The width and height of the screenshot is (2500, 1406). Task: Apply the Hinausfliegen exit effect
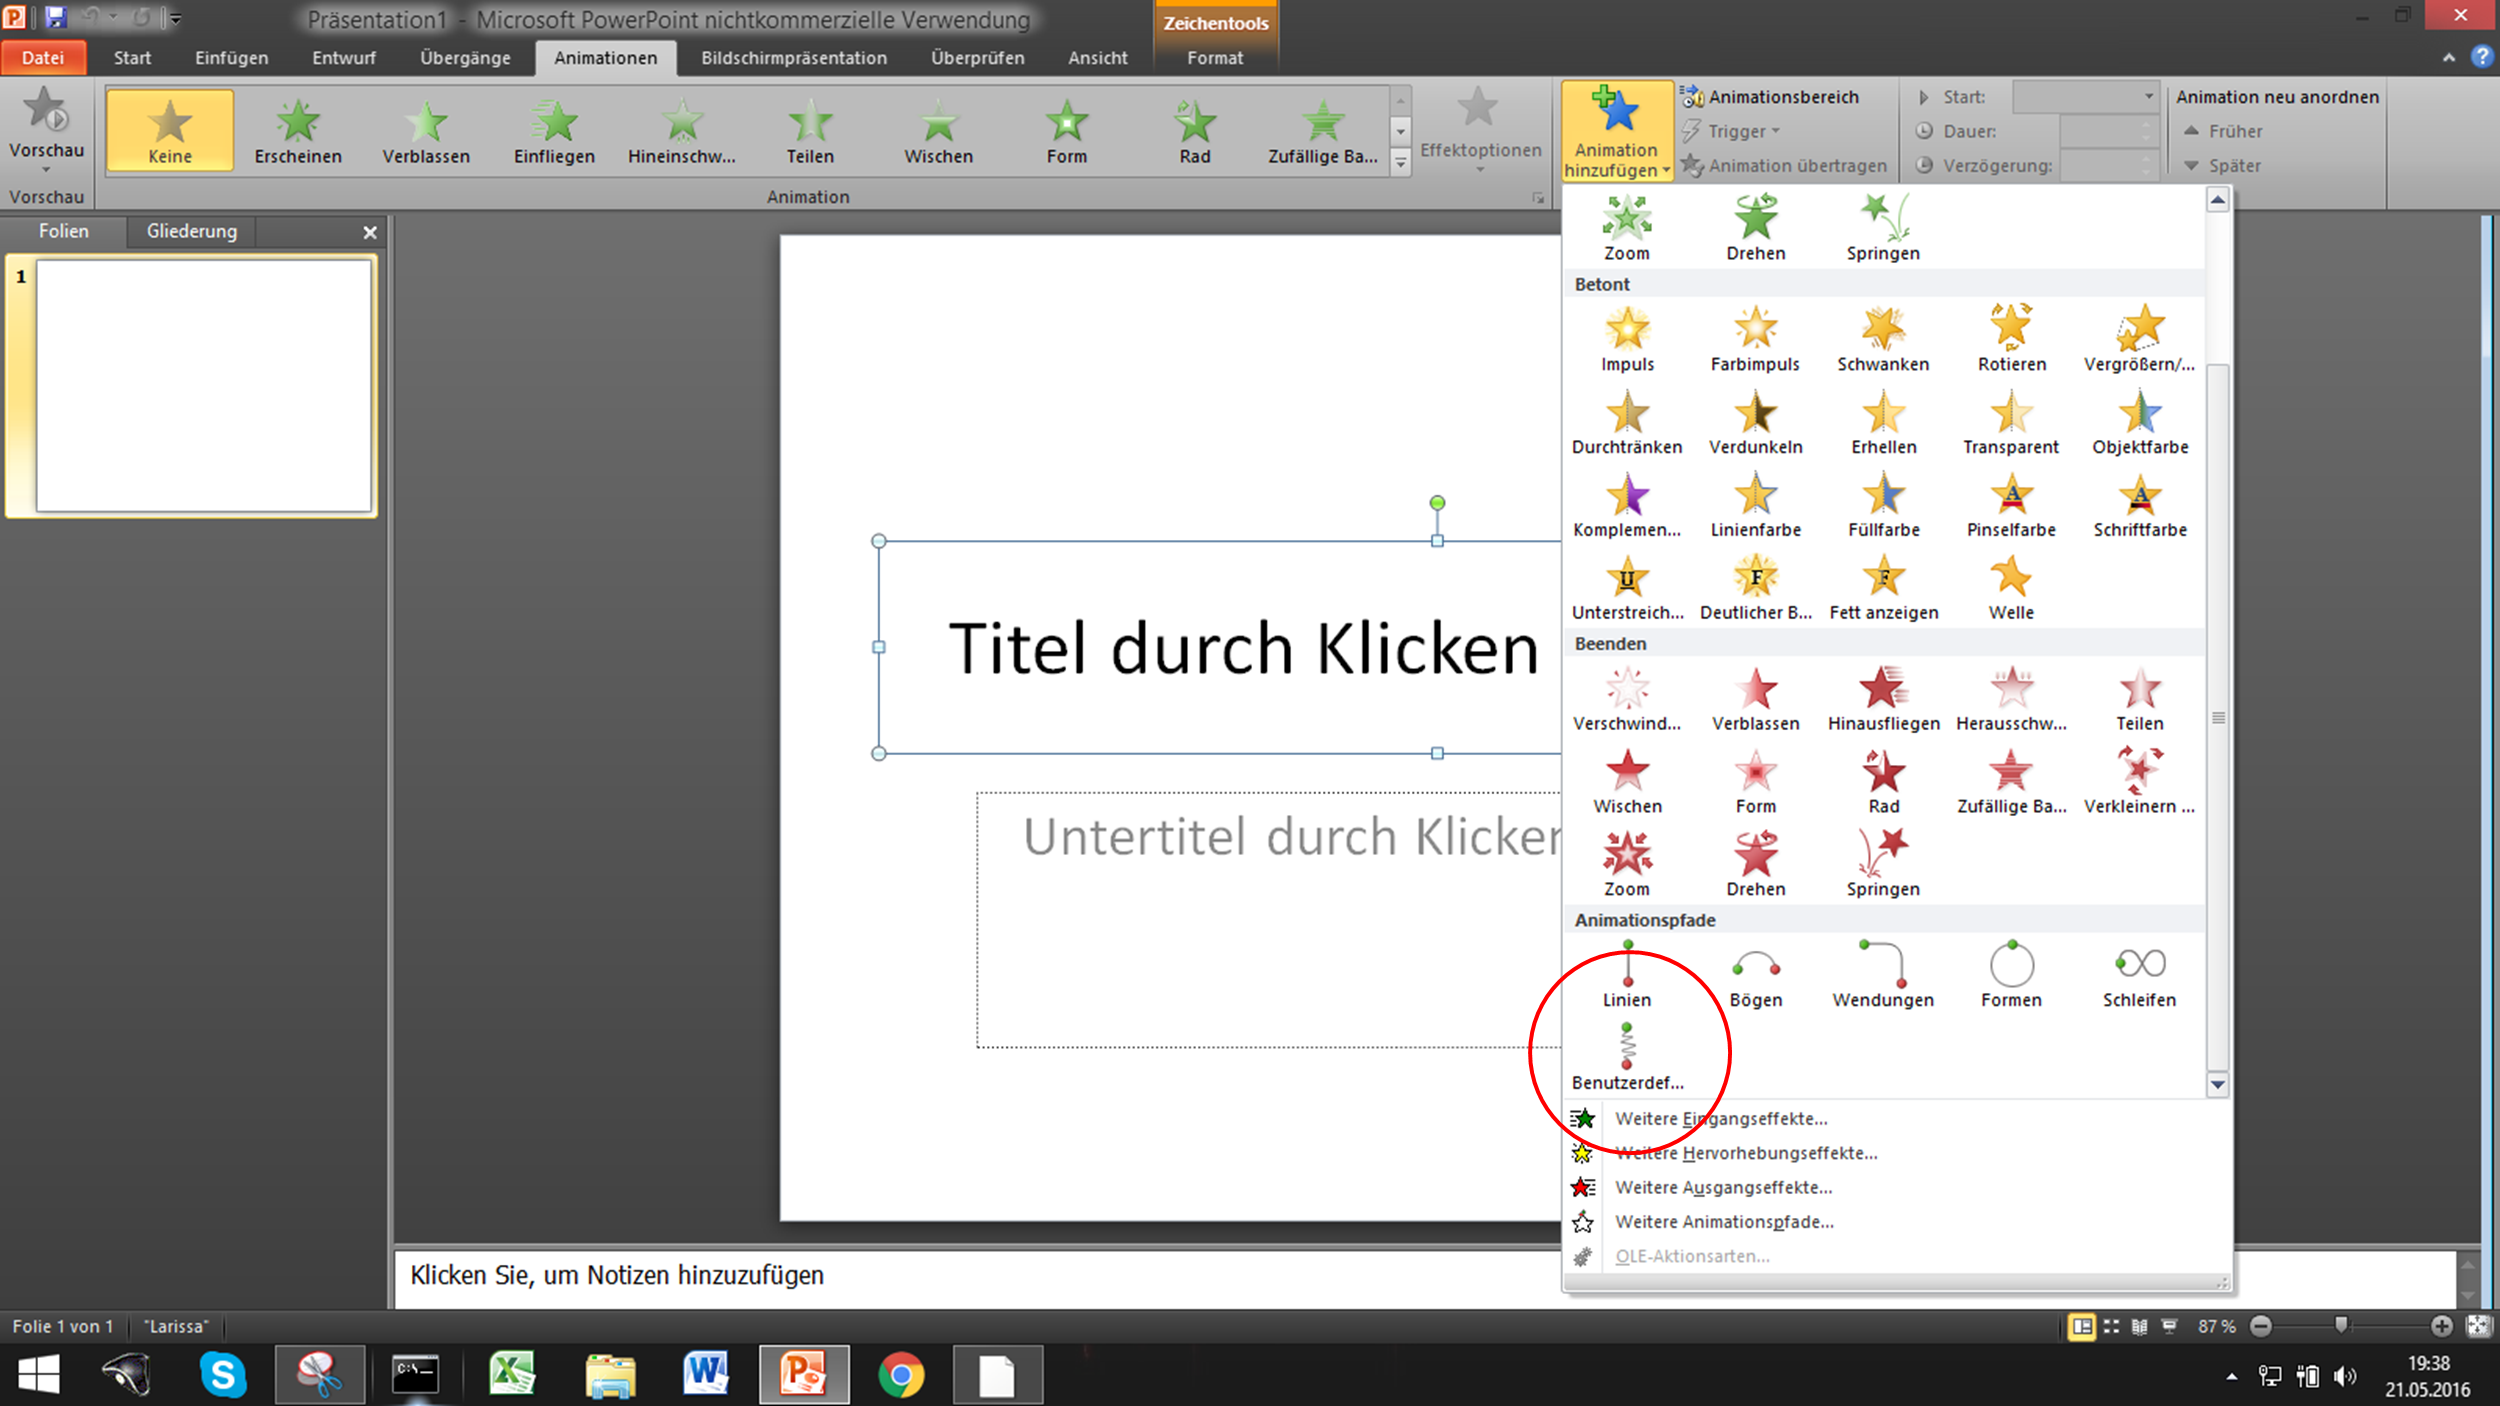[1881, 697]
